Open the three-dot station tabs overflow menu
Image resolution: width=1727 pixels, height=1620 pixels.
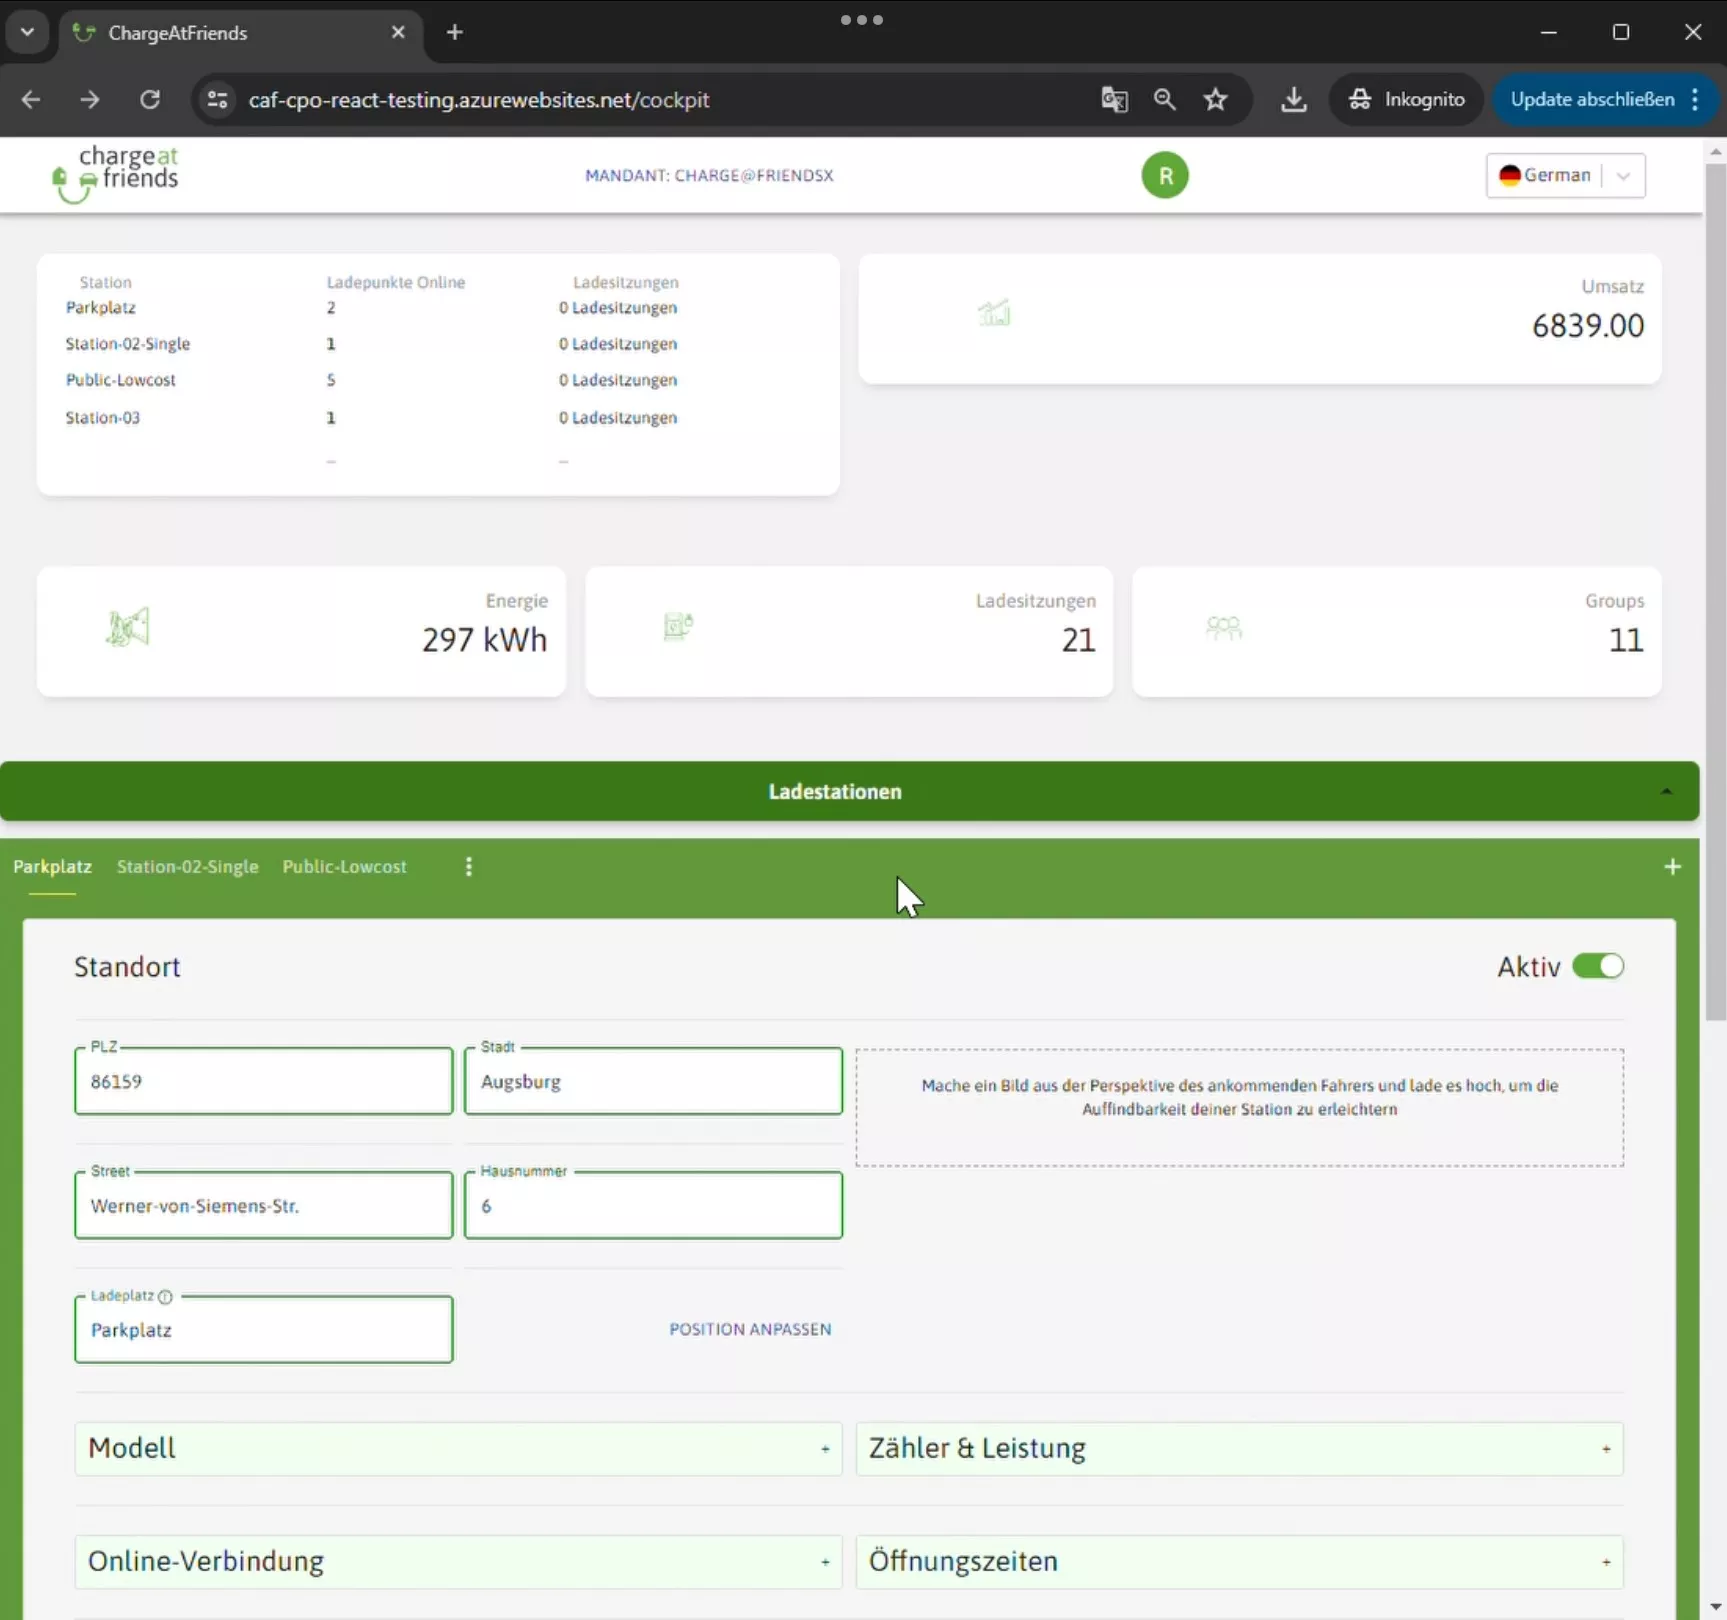tap(468, 867)
